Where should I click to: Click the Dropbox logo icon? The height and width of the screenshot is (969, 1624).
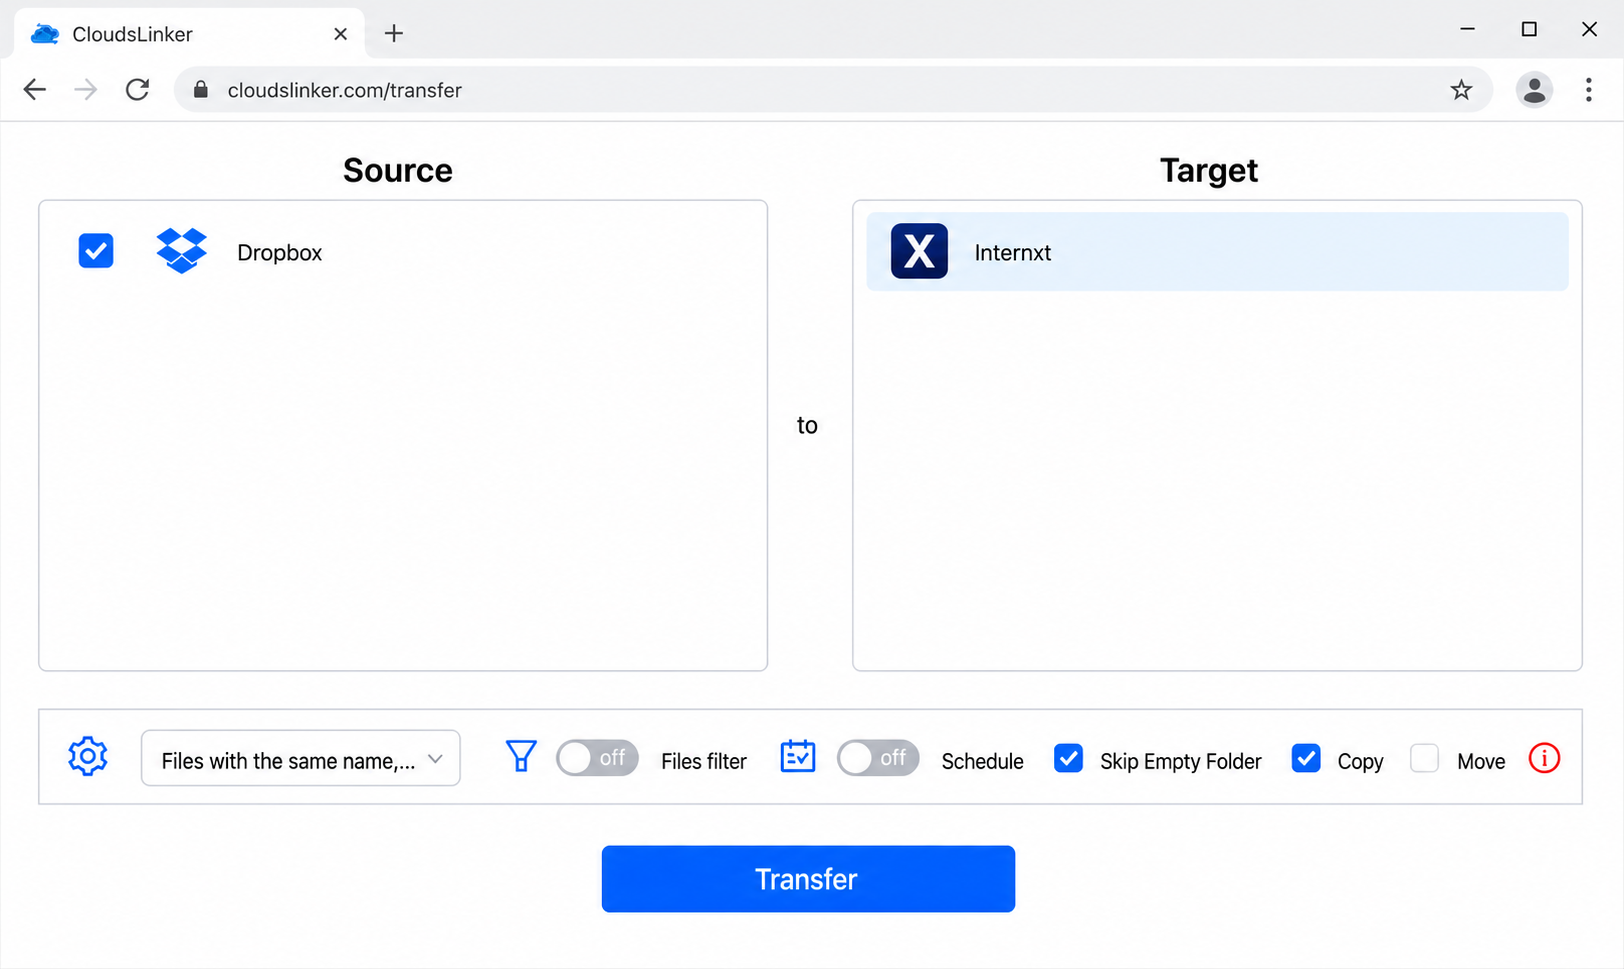(181, 251)
